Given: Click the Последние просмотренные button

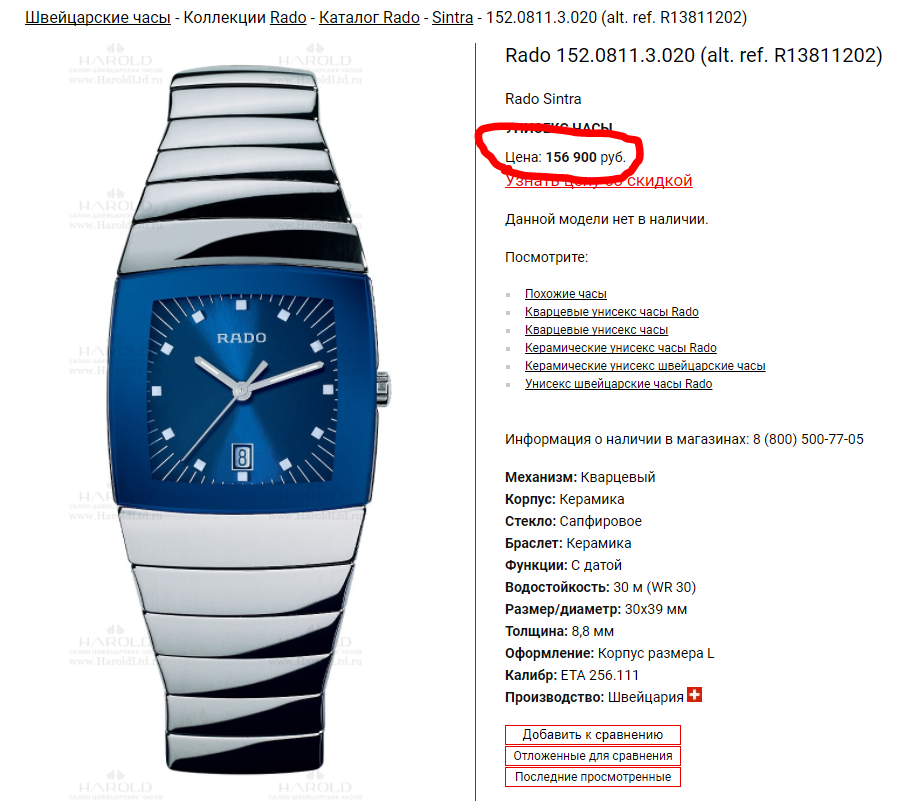Looking at the screenshot, I should pos(593,777).
